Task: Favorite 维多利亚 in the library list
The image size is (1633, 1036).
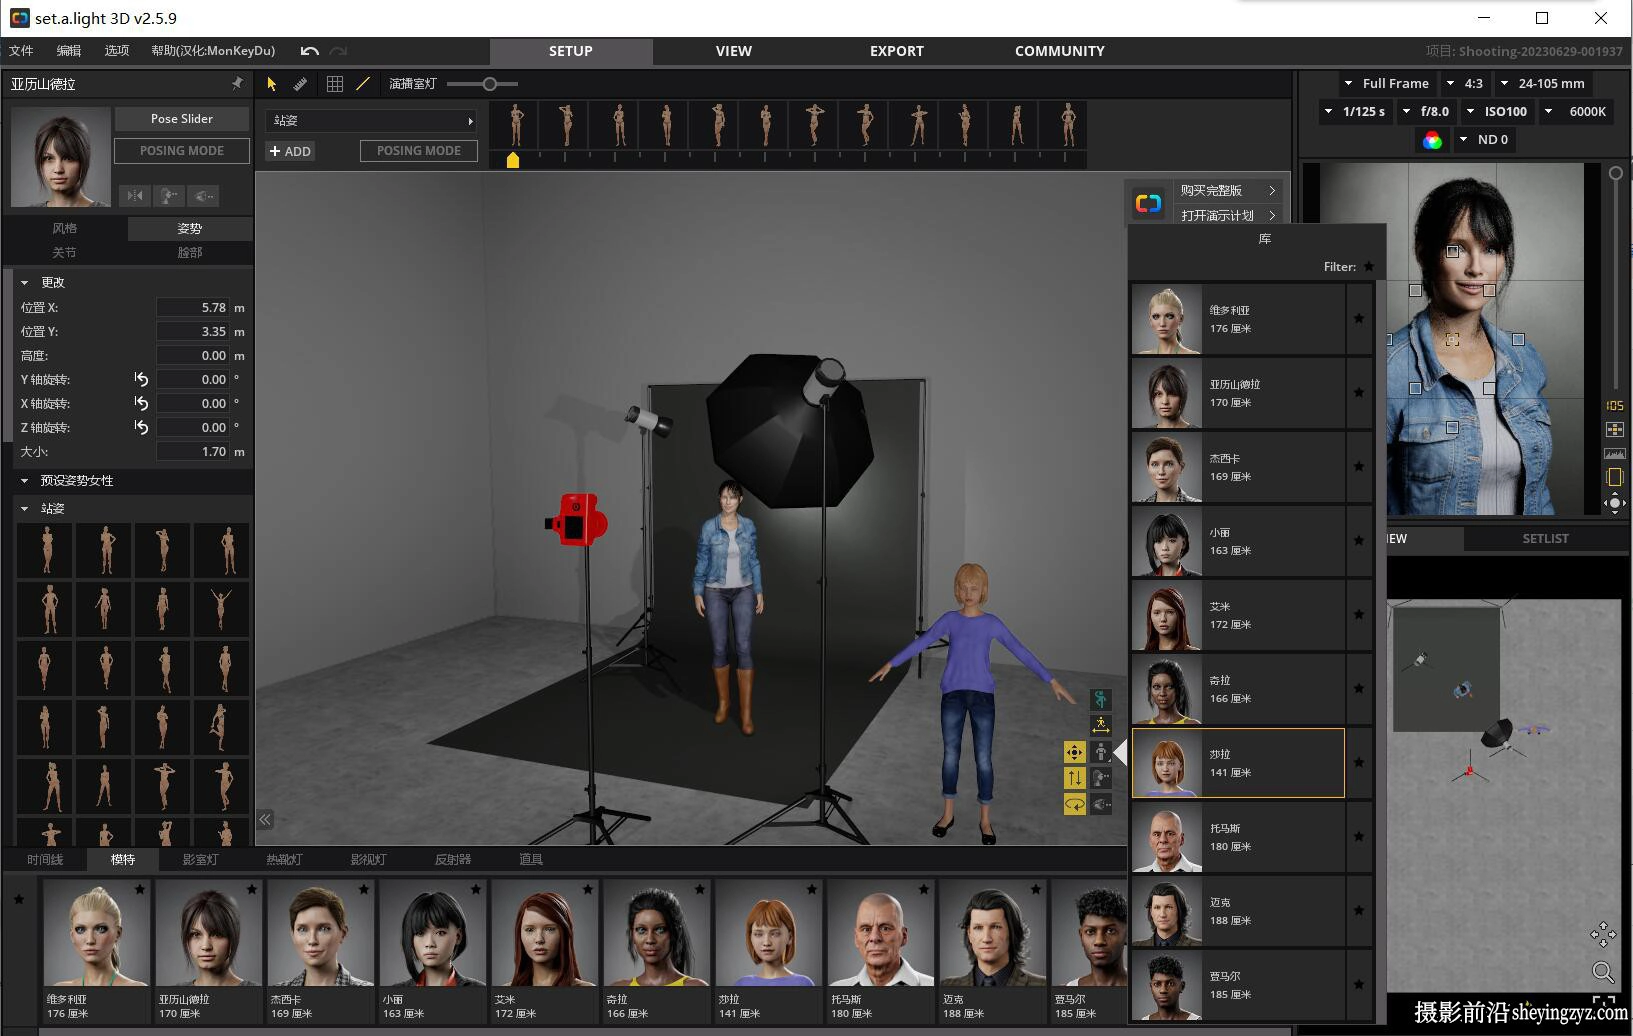Action: (1359, 319)
